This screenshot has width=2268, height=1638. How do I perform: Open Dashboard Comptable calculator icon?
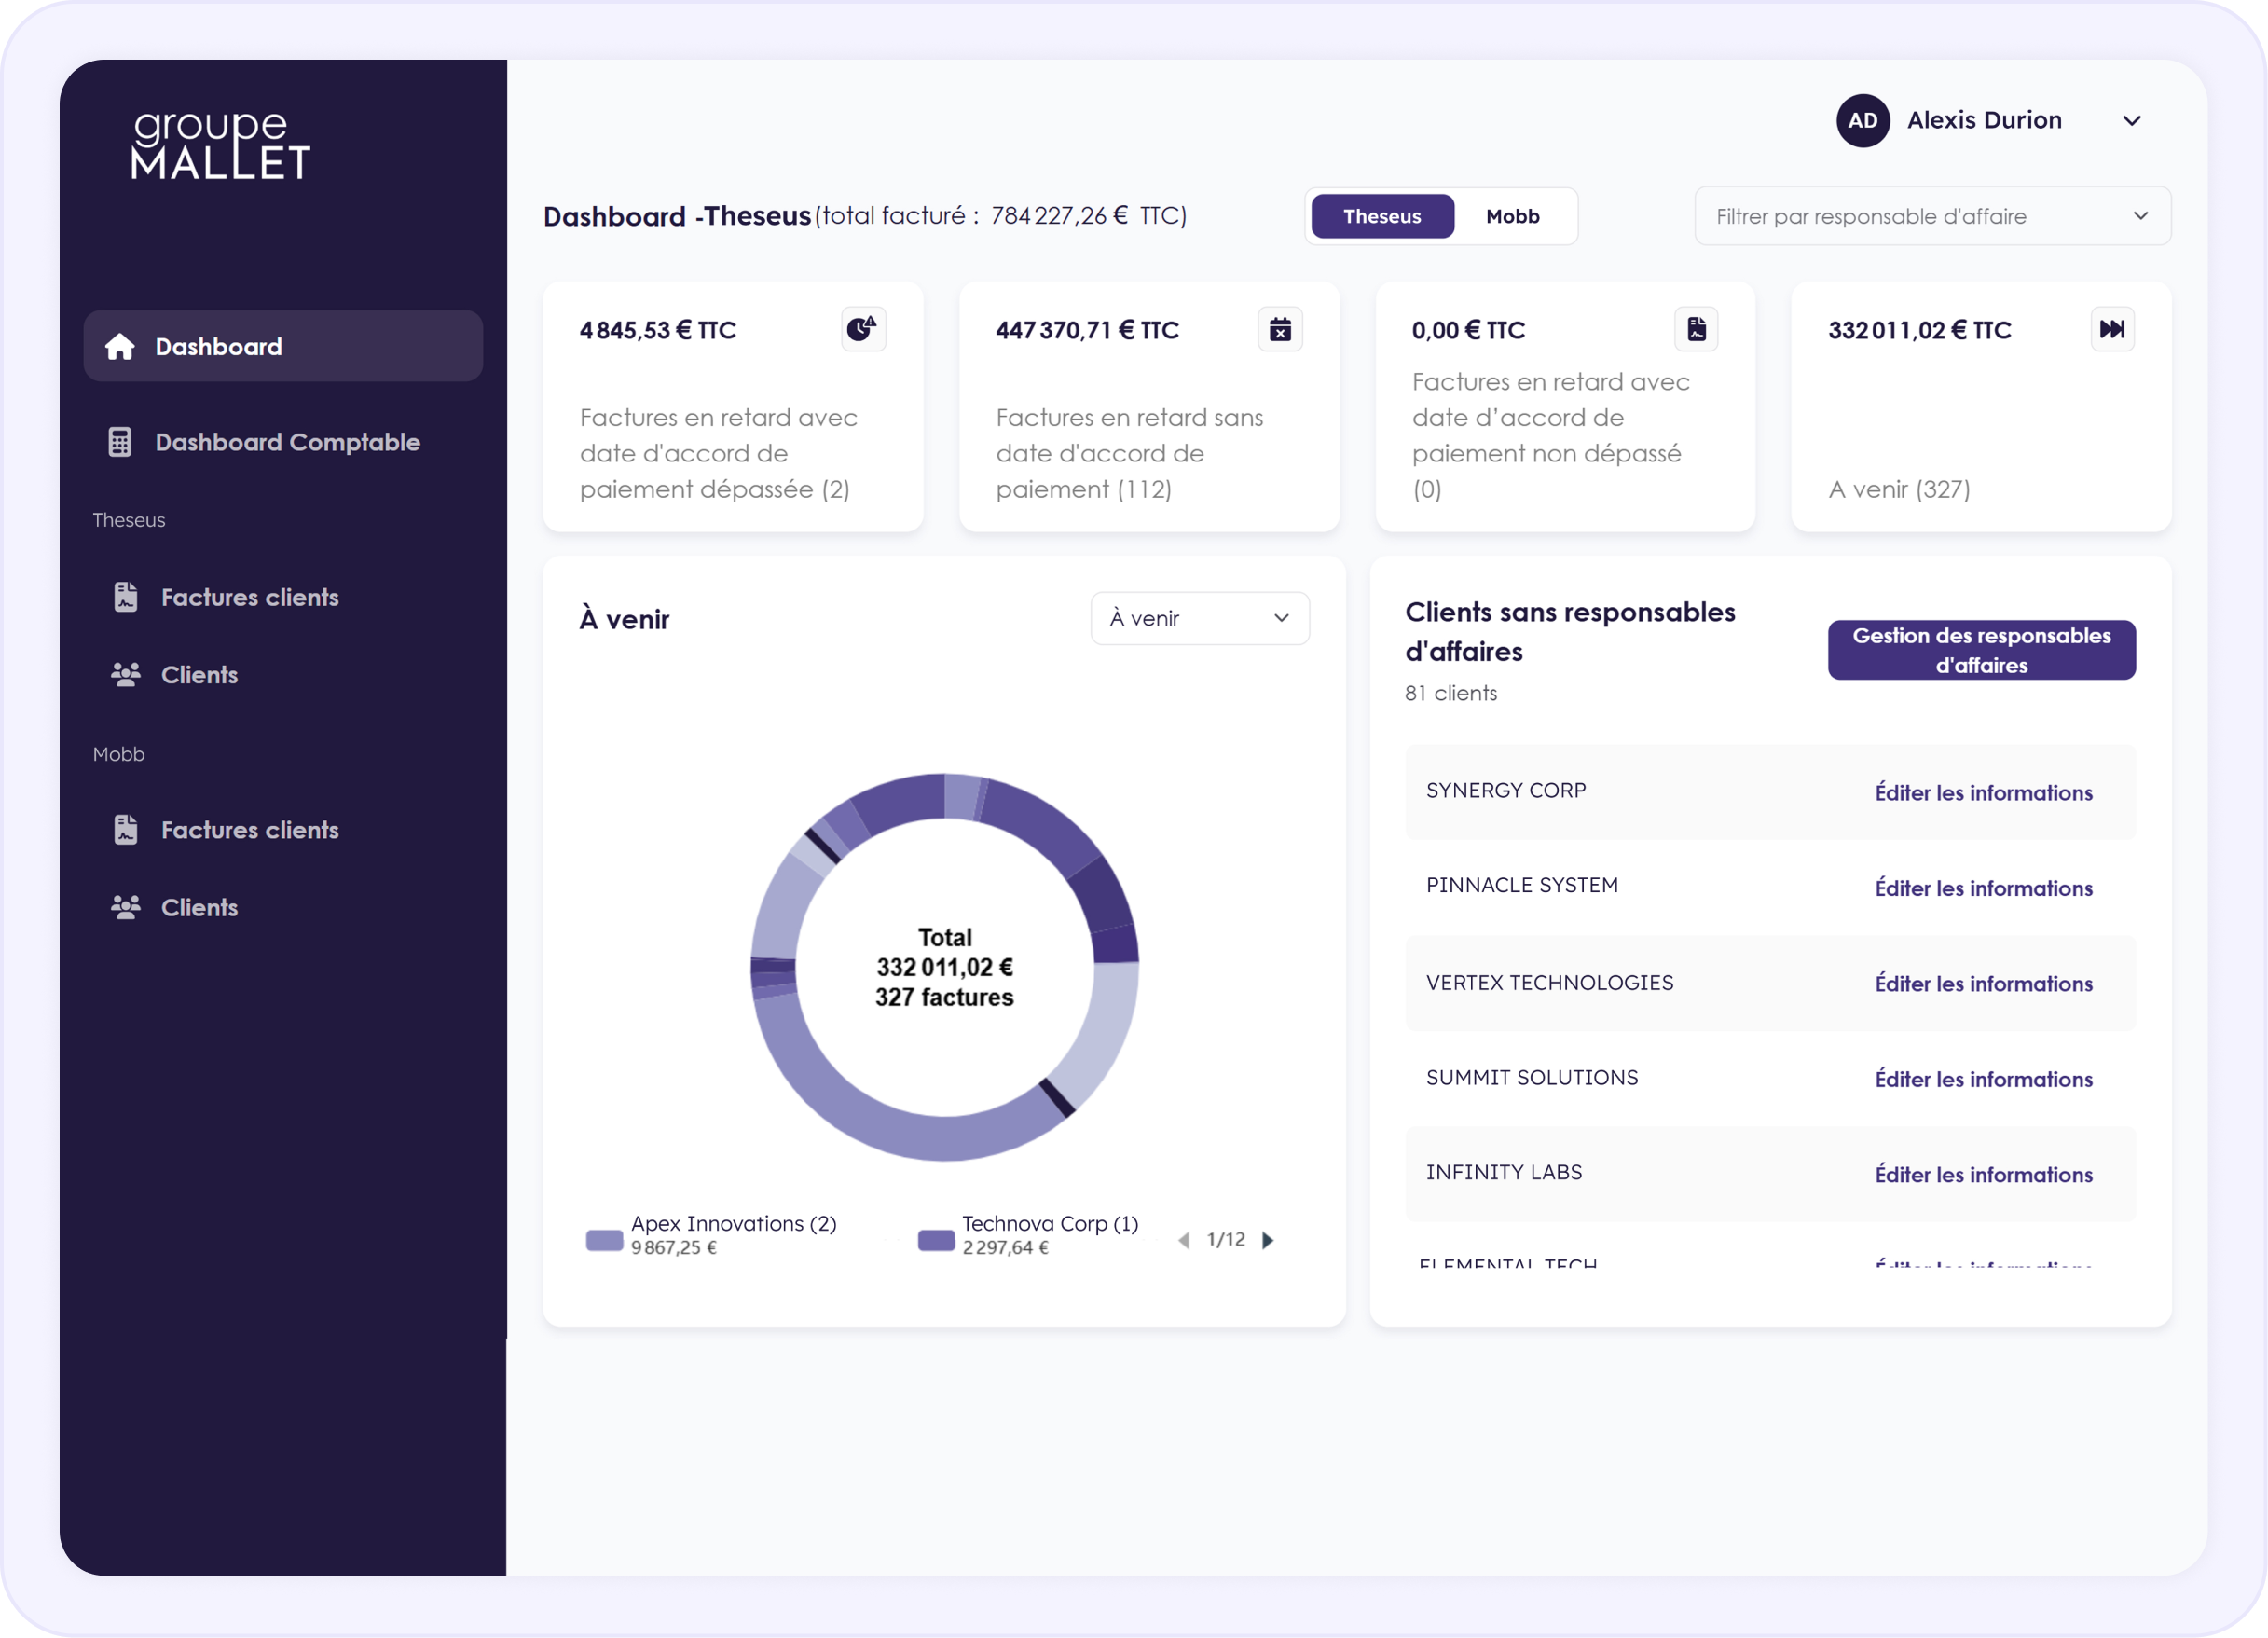click(x=120, y=442)
